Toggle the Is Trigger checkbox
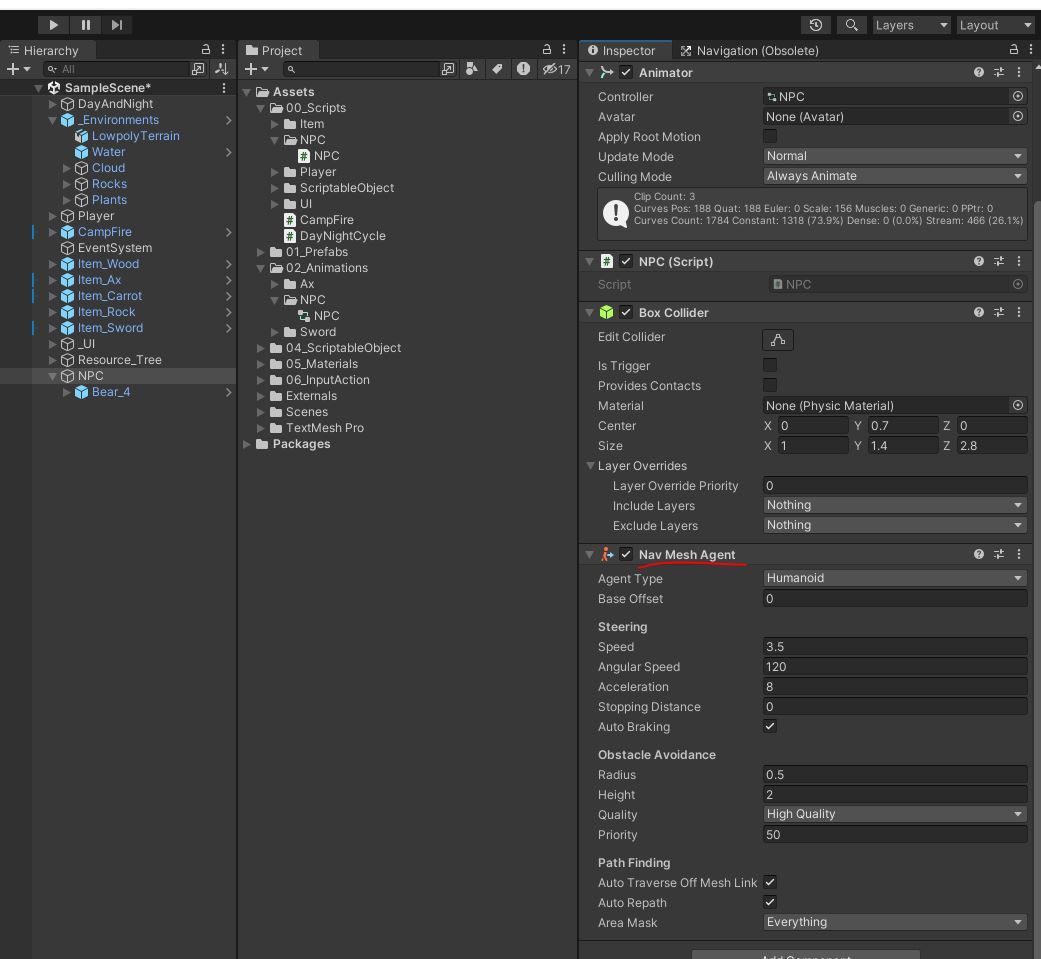 click(770, 366)
